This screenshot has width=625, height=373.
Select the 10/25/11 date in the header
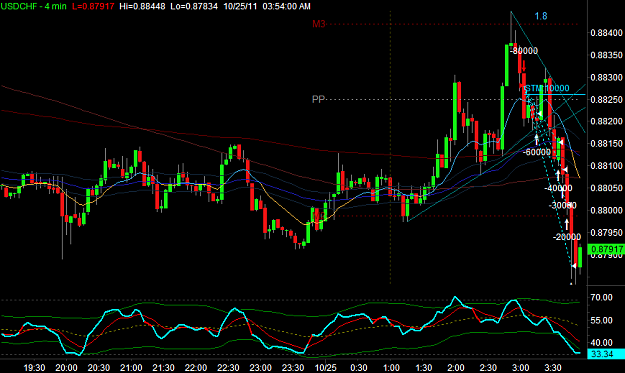[x=240, y=6]
